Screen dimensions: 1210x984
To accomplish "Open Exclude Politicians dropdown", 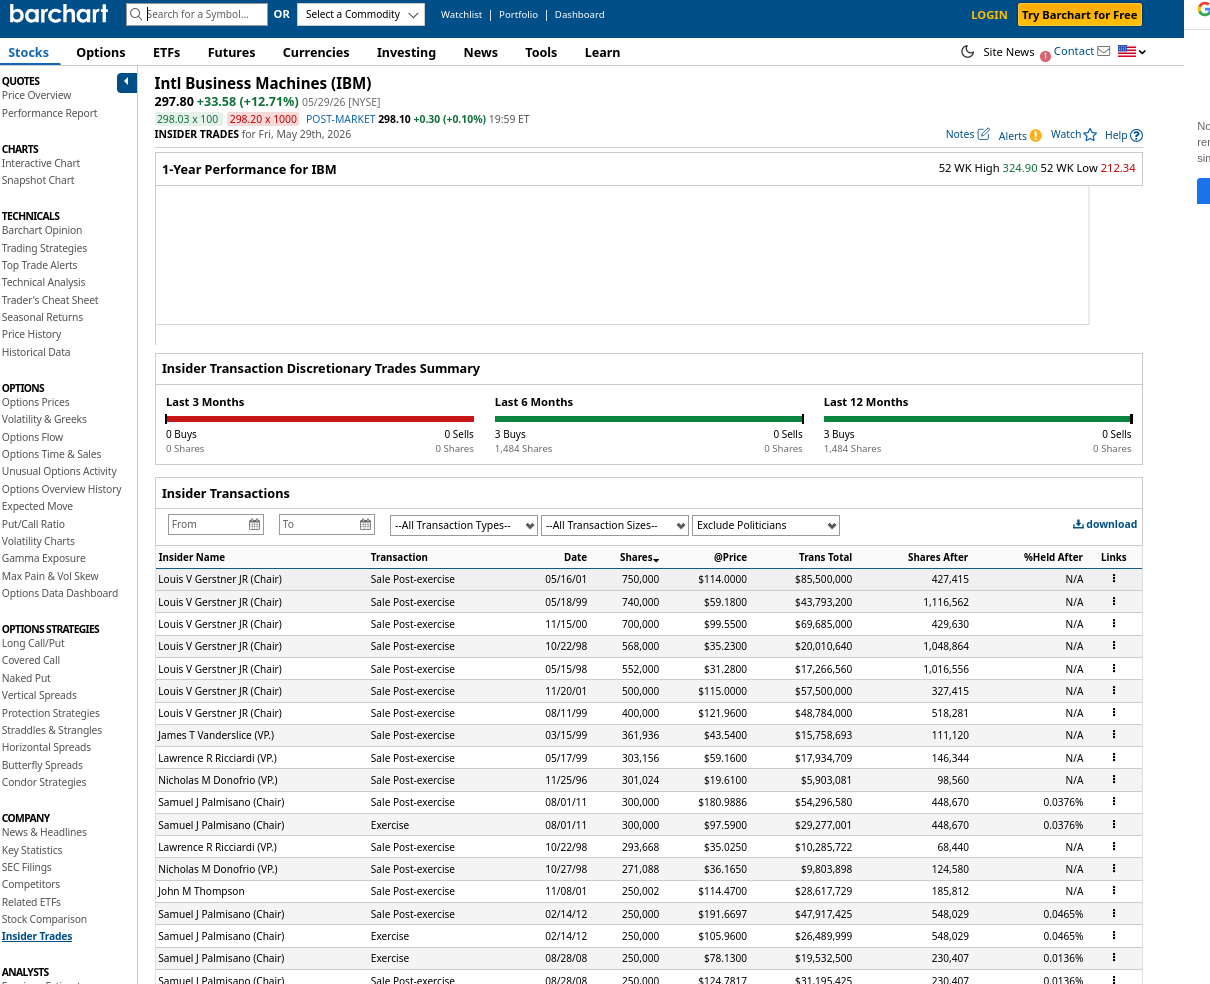I will click(x=766, y=525).
